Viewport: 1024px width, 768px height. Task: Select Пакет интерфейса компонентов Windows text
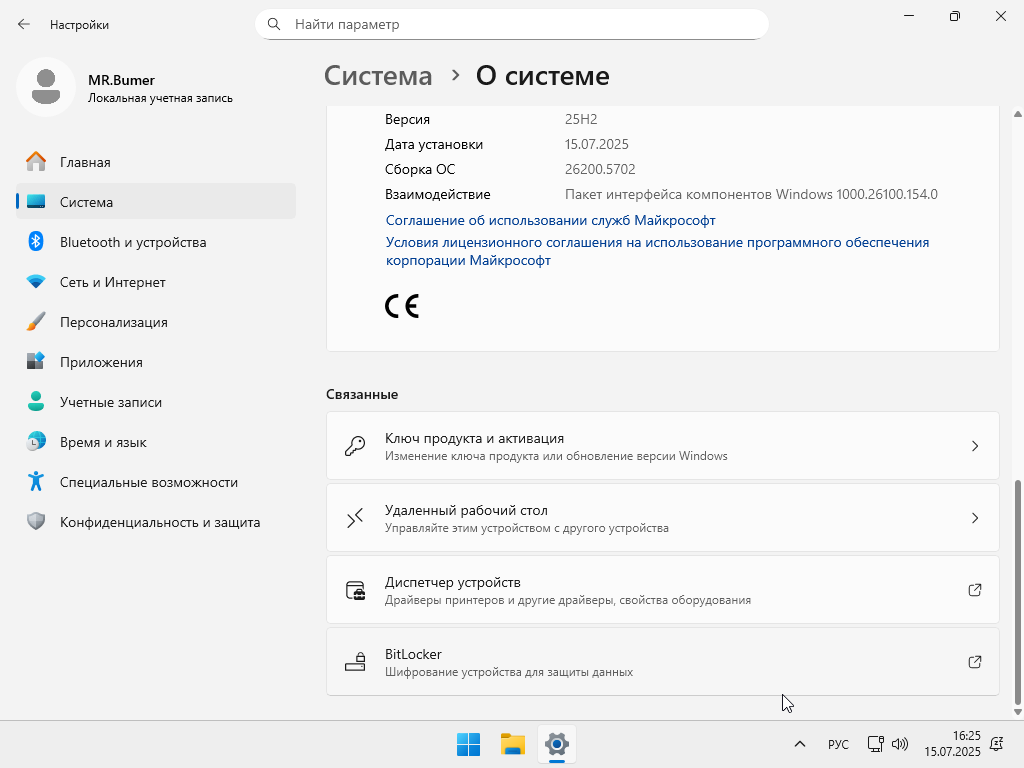coord(751,194)
